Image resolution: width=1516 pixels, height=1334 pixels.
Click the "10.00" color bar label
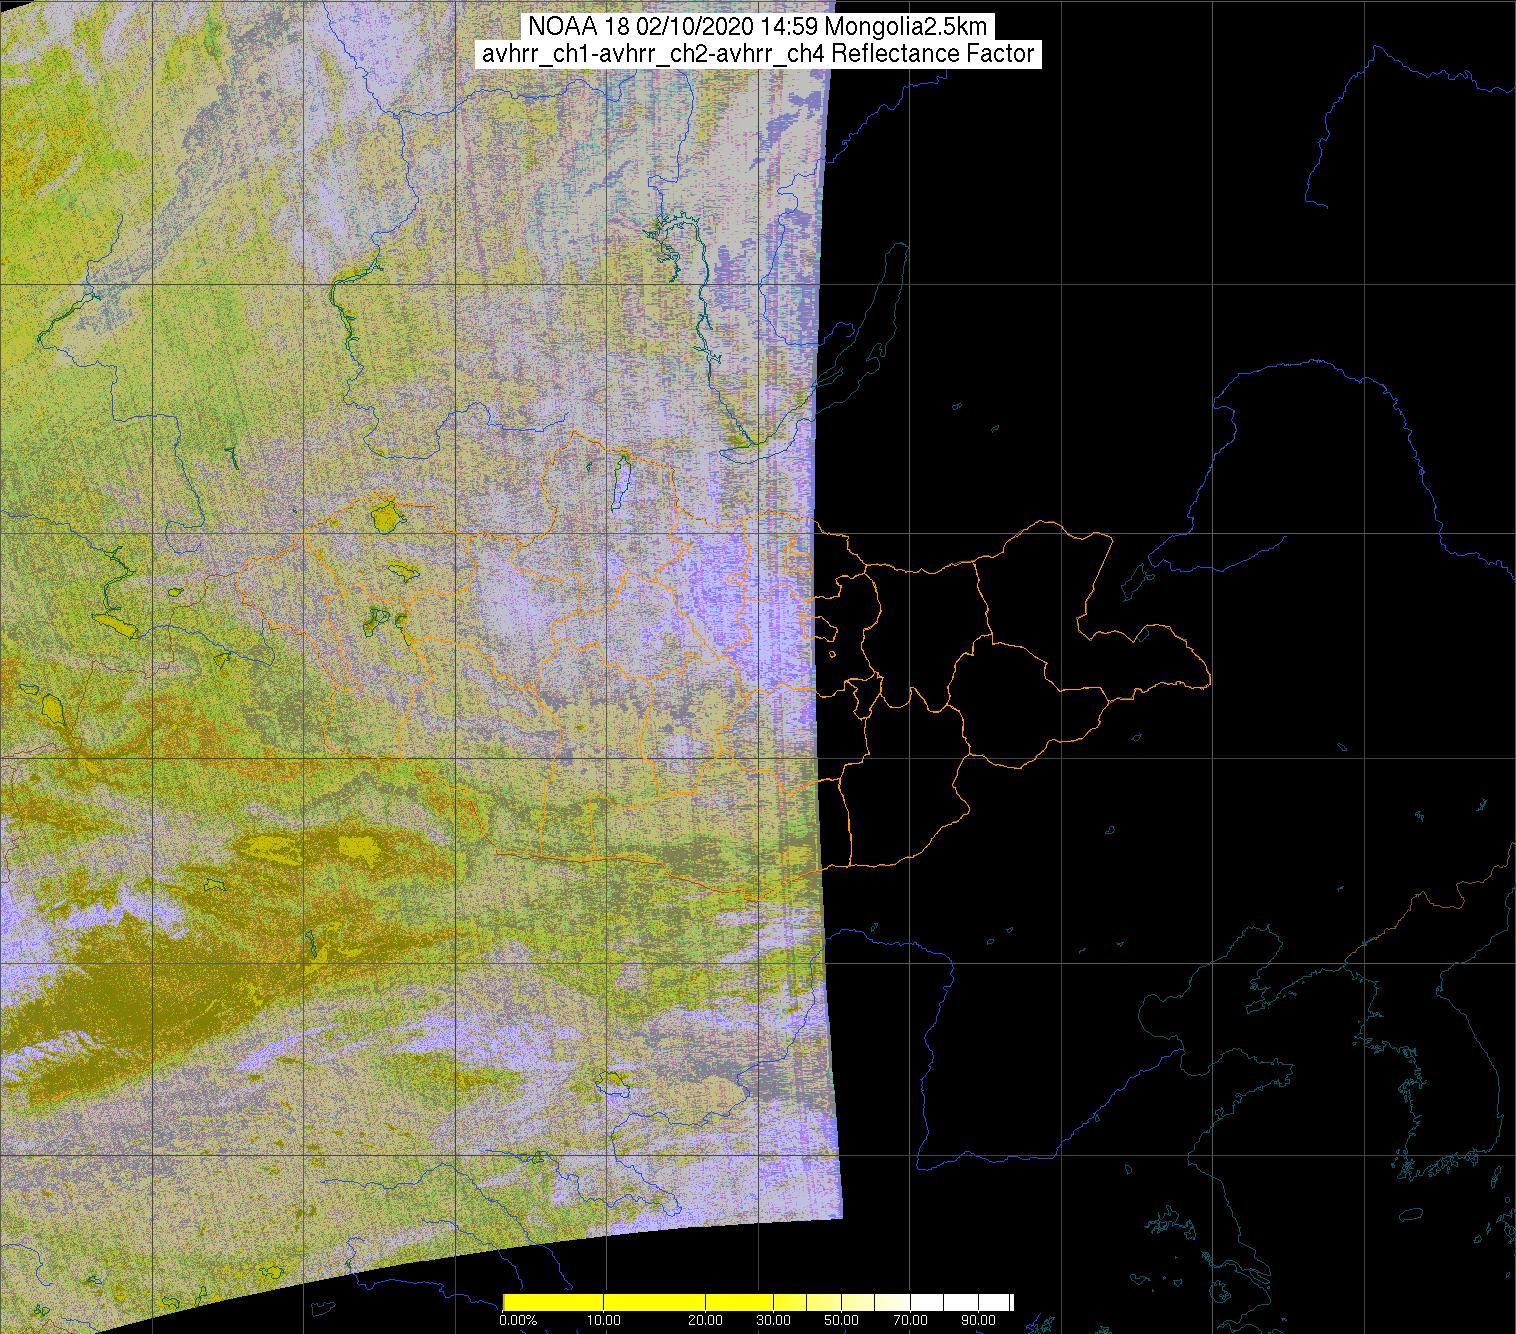[603, 1320]
